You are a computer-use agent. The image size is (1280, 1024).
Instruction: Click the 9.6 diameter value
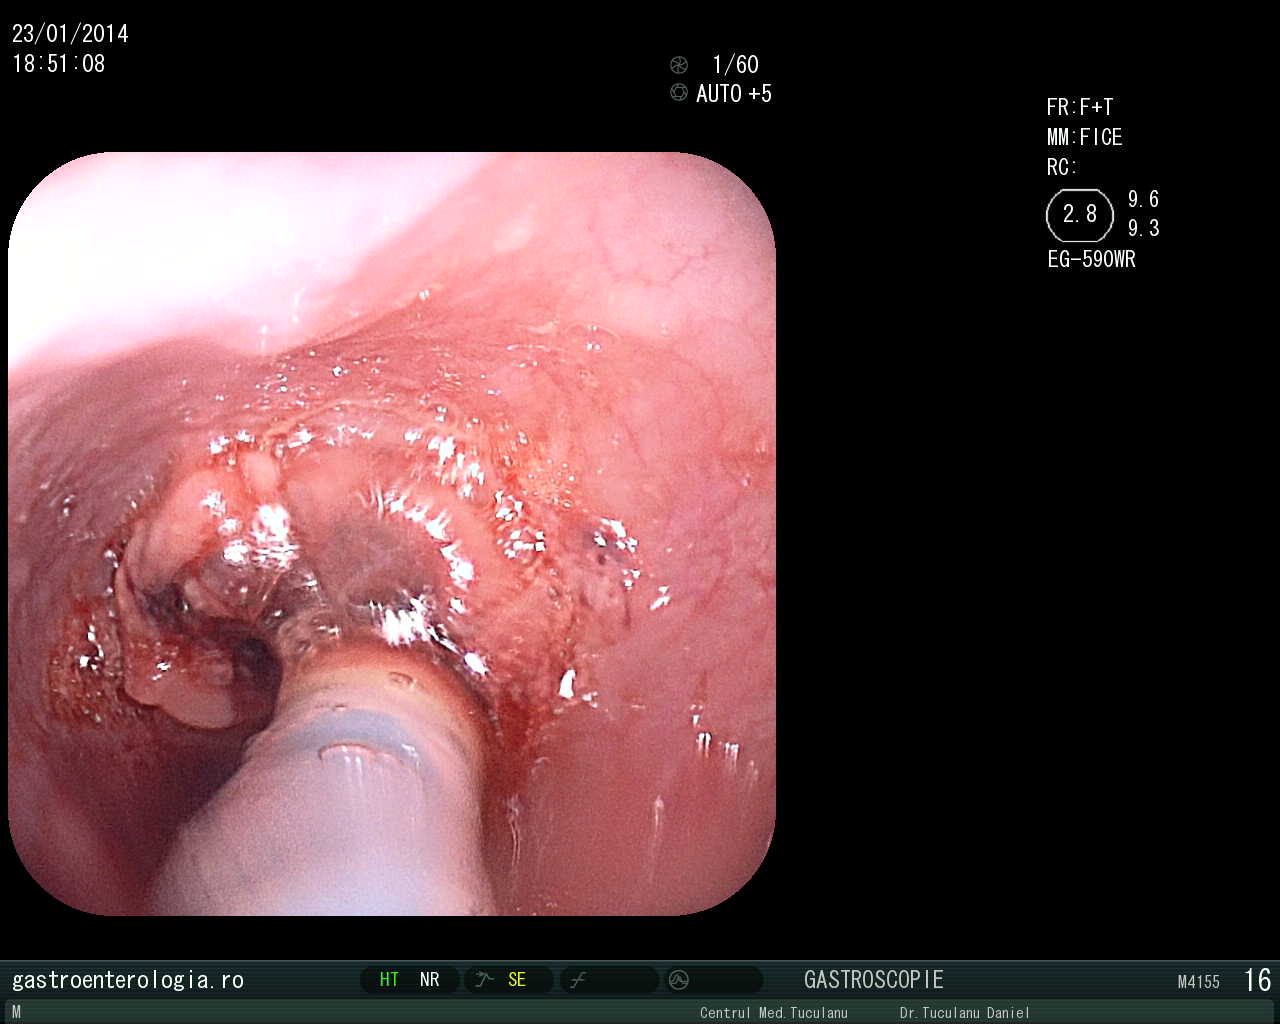point(1144,199)
